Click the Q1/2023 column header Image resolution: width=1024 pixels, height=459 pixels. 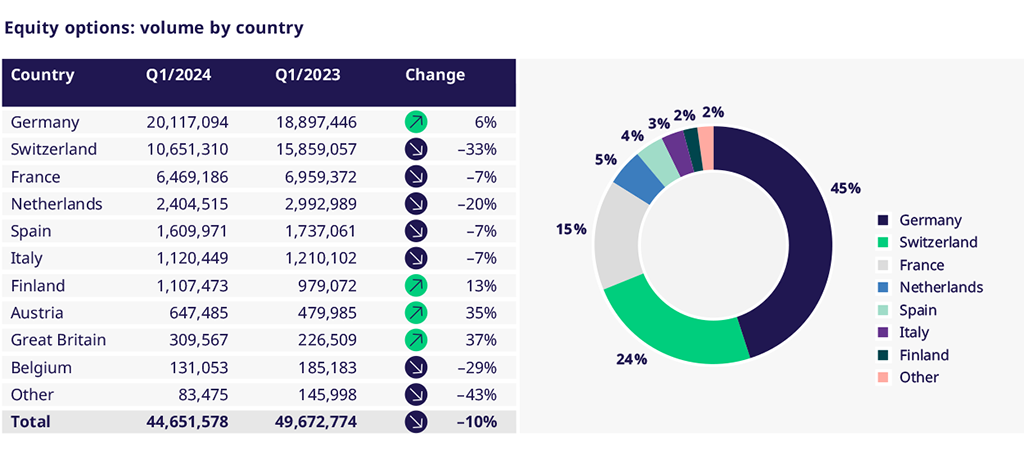pyautogui.click(x=308, y=75)
